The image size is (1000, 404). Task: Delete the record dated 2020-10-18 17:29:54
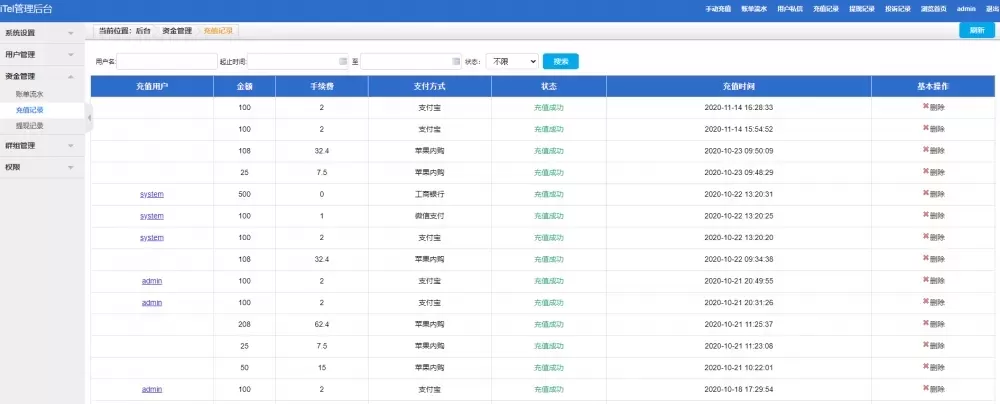[x=934, y=389]
